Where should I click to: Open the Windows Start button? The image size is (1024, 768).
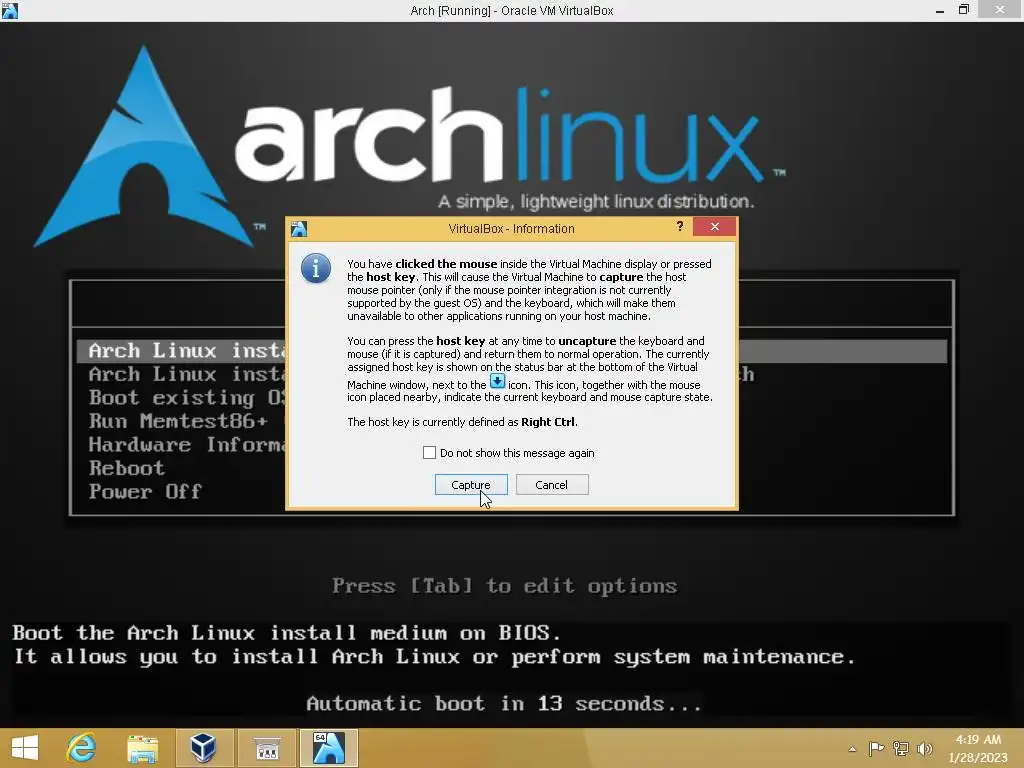pyautogui.click(x=25, y=748)
